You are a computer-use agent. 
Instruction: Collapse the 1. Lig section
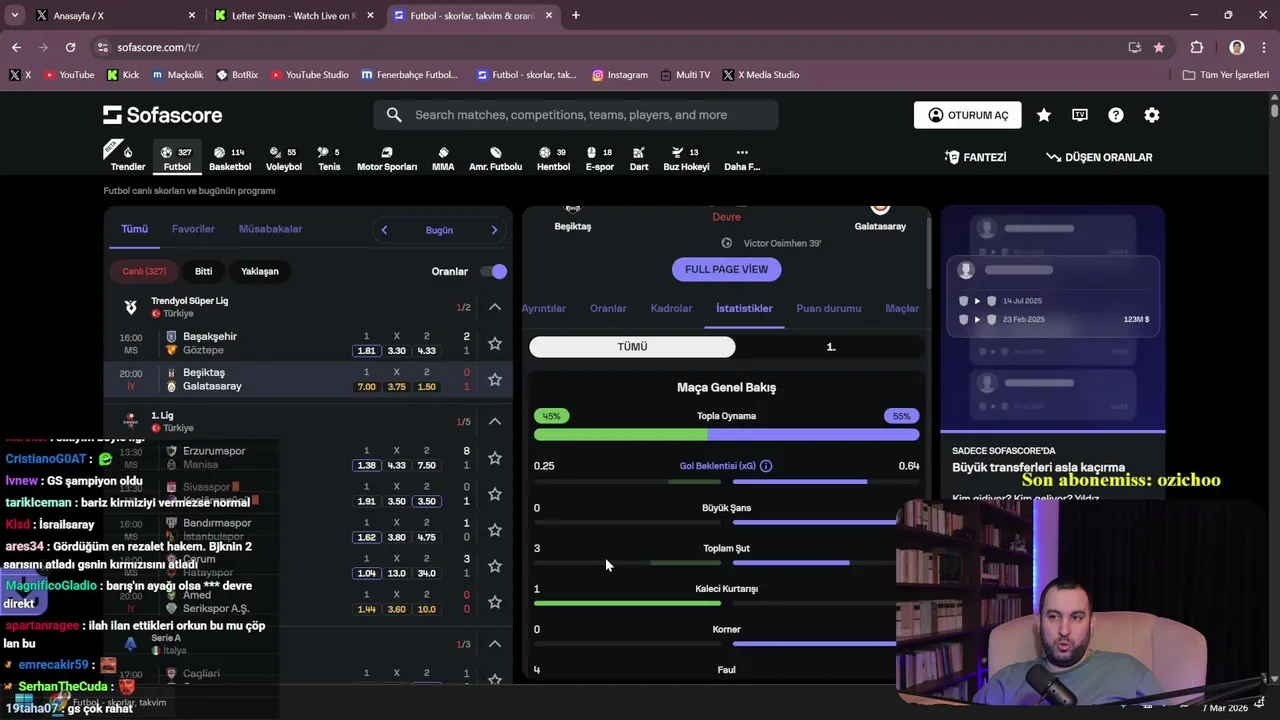pyautogui.click(x=495, y=421)
